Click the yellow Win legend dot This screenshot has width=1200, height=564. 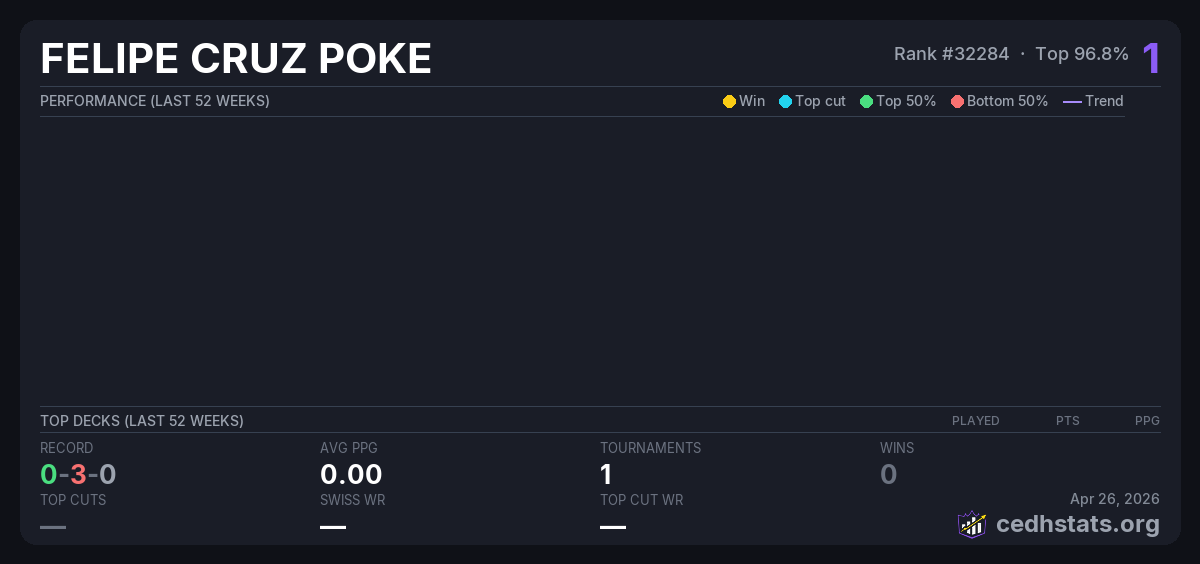tap(729, 101)
